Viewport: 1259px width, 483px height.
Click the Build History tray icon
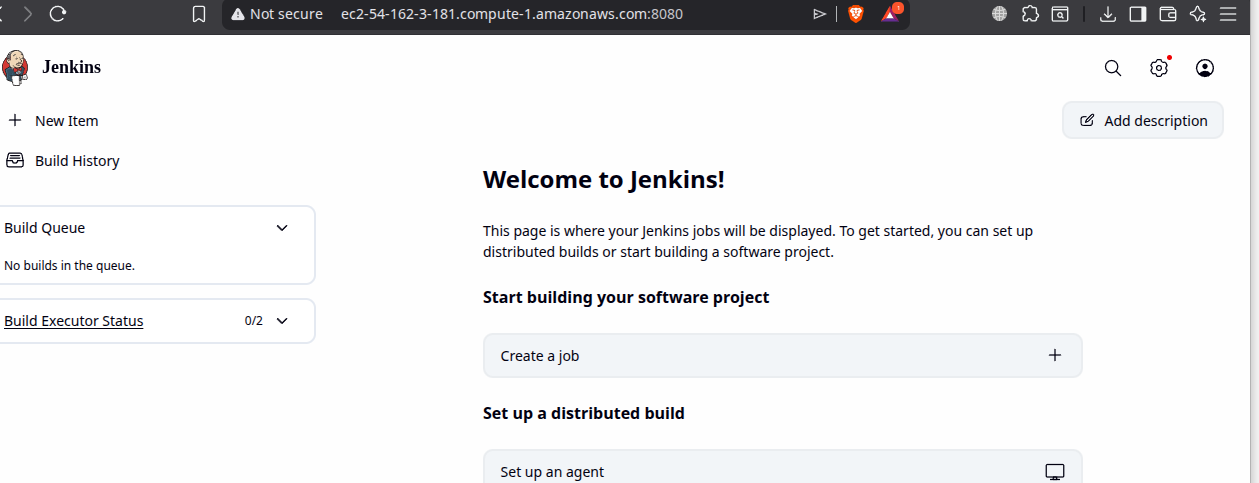(15, 160)
